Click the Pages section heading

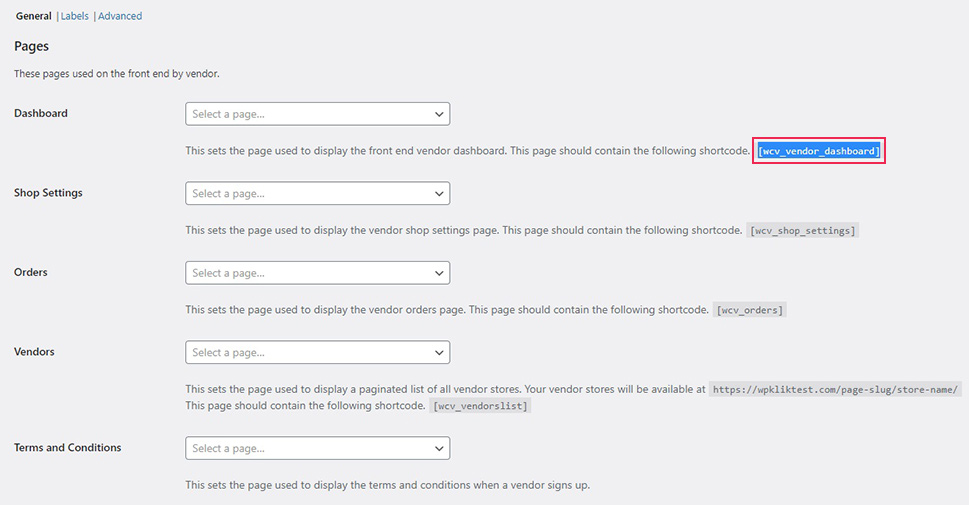(32, 46)
